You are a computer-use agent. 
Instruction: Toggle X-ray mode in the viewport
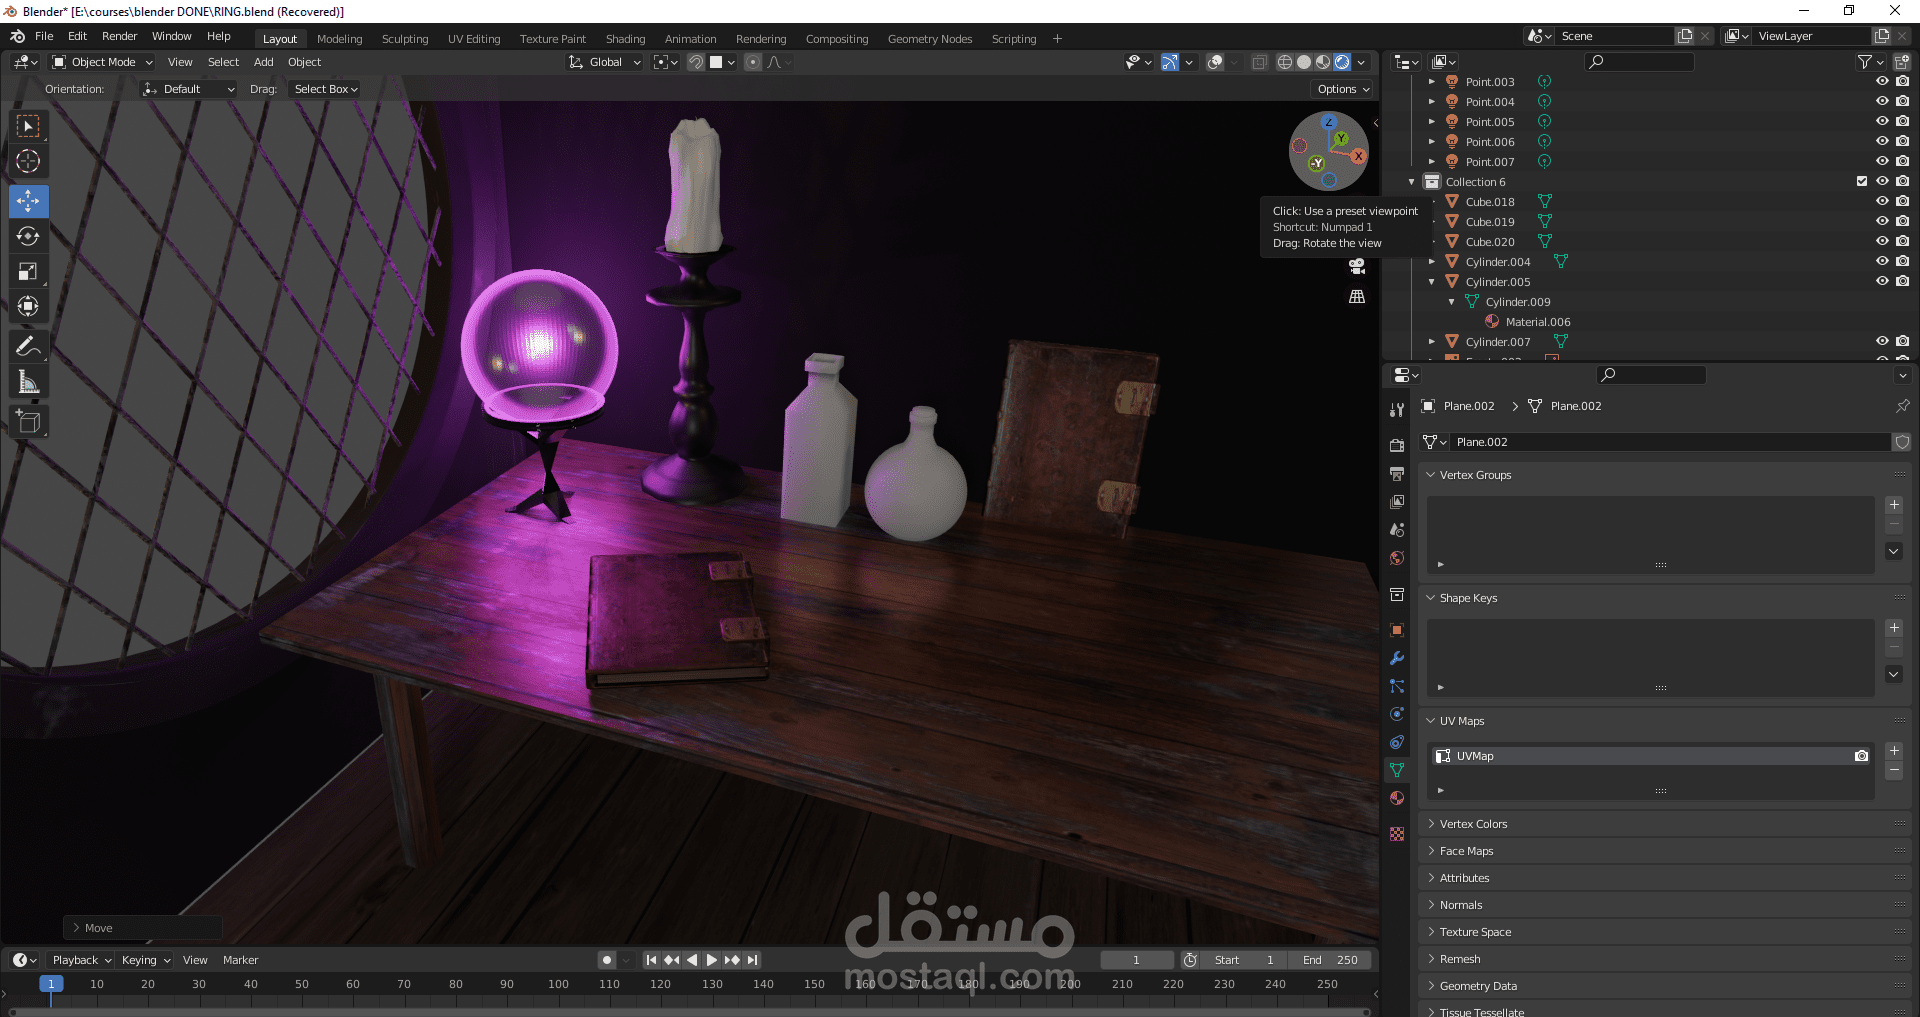click(x=1259, y=62)
